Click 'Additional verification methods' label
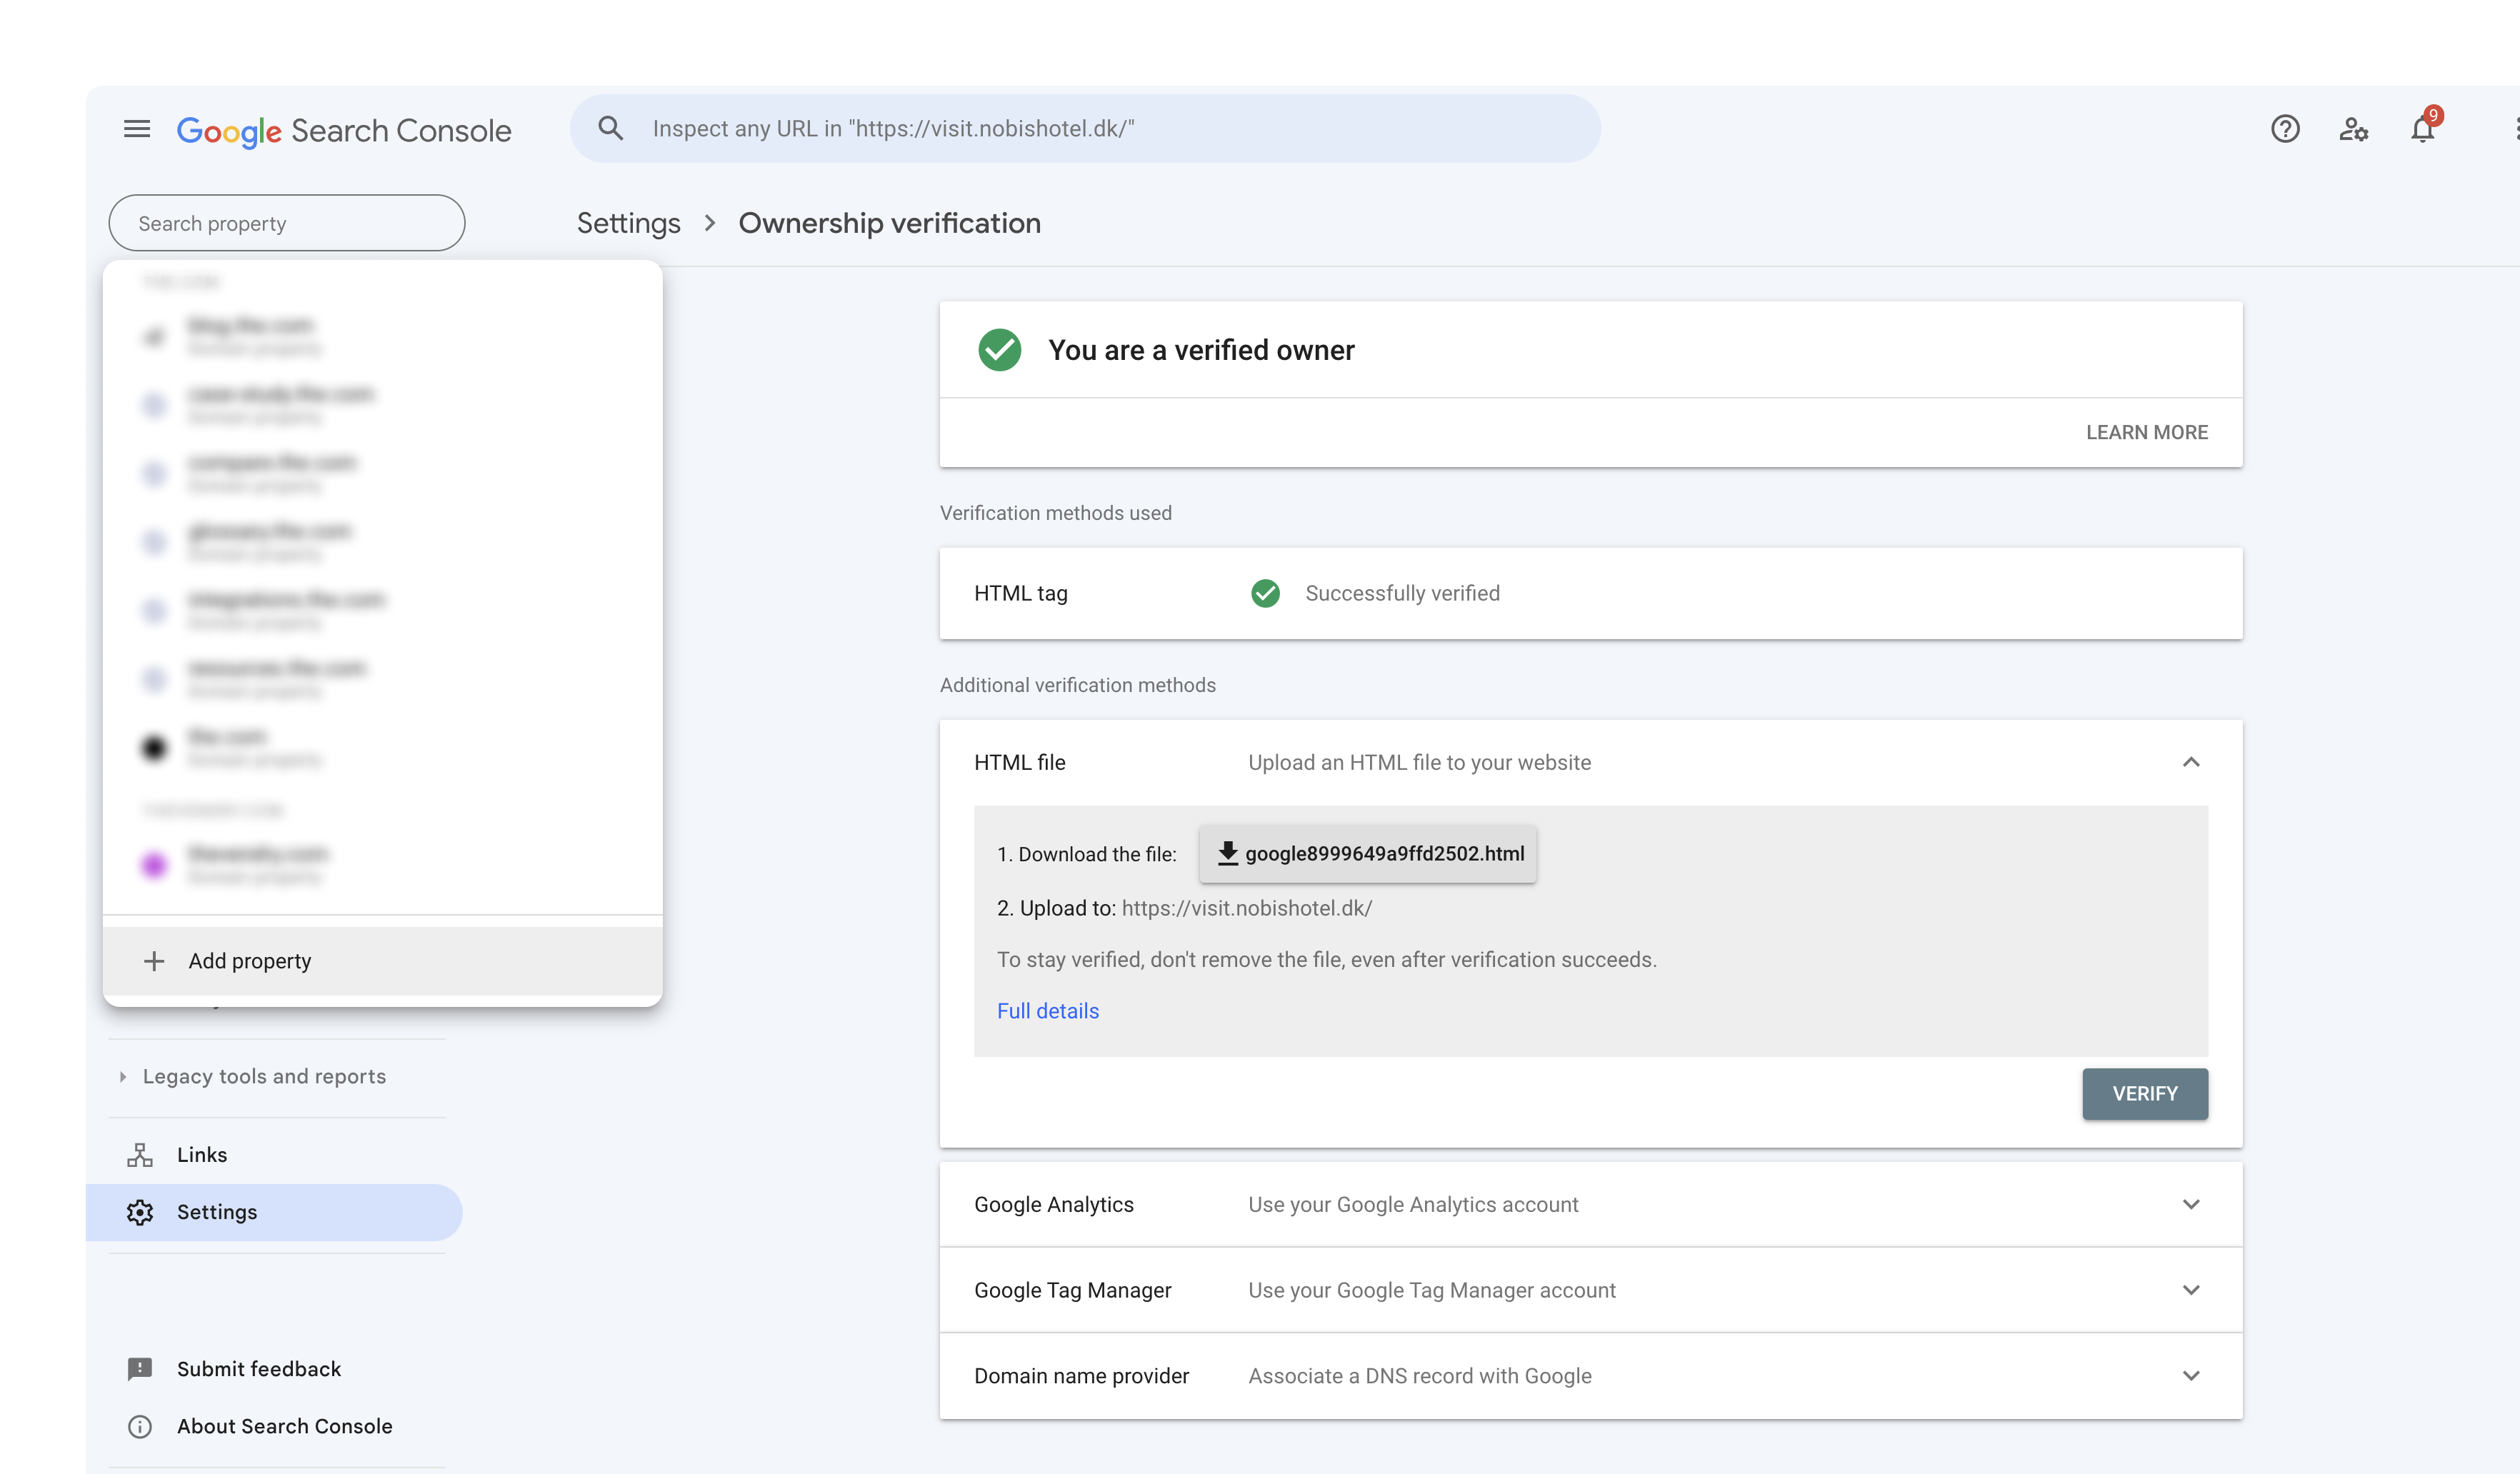This screenshot has width=2520, height=1474. click(x=1078, y=685)
